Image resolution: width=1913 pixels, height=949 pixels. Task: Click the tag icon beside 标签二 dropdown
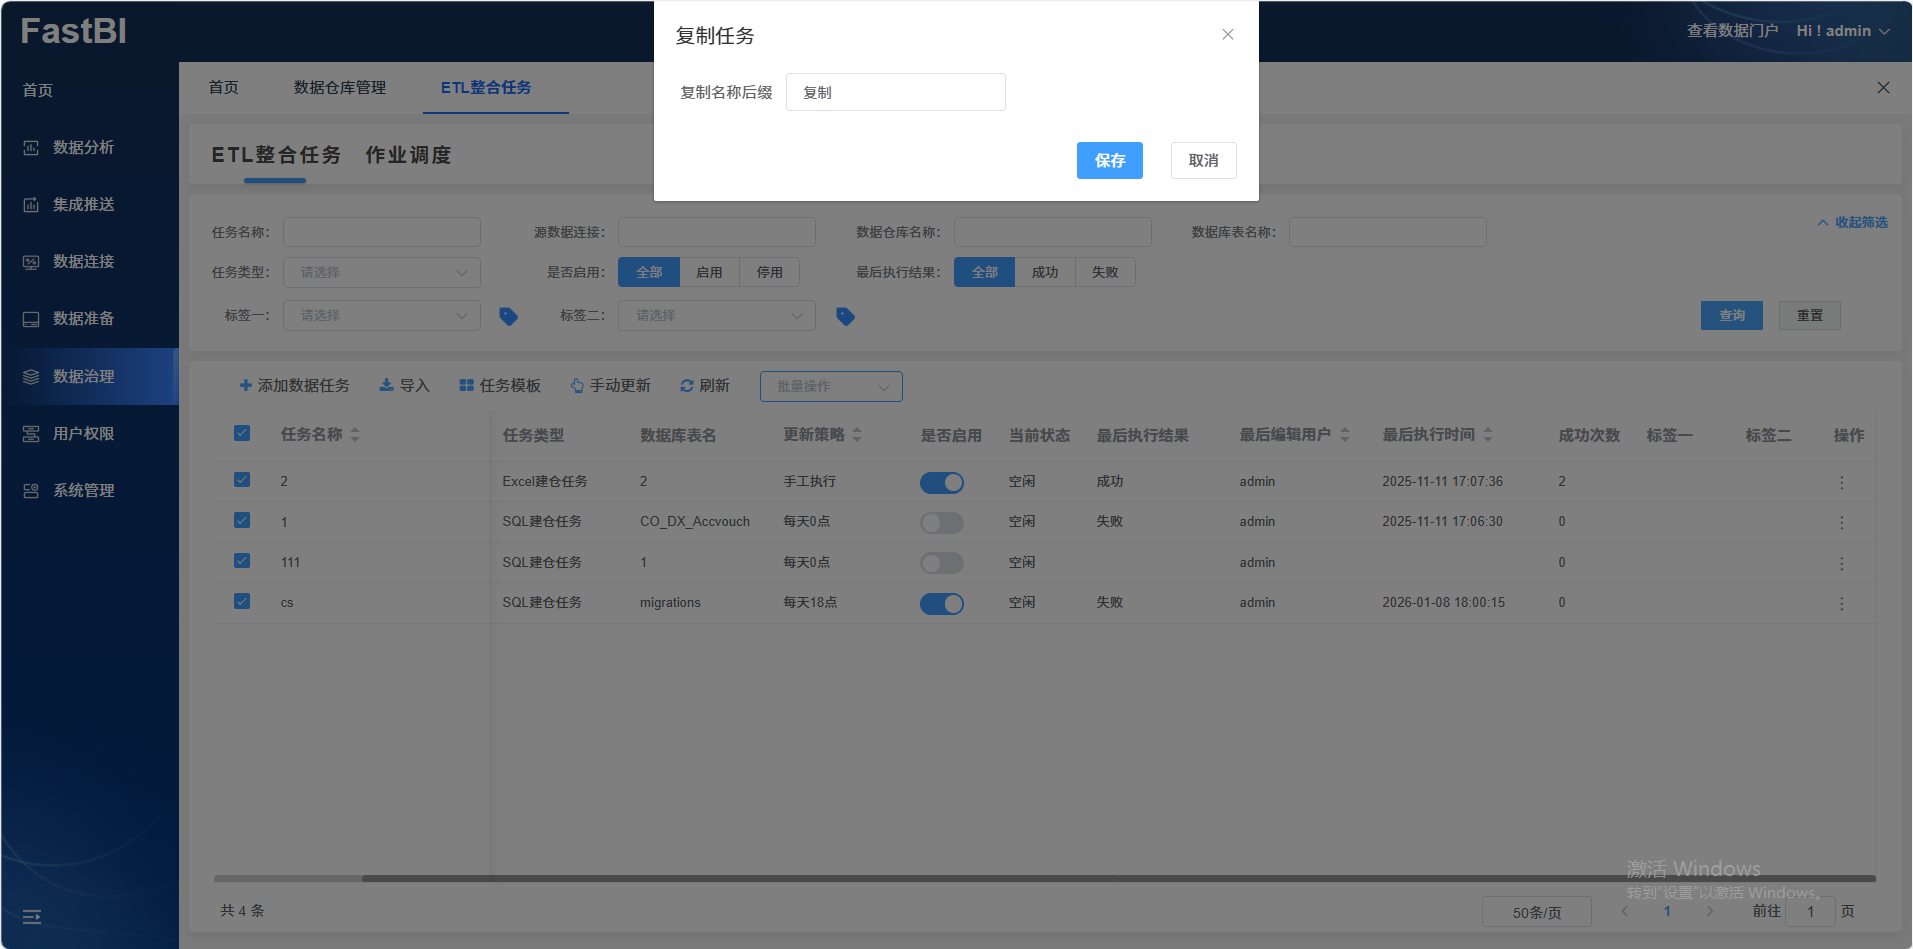click(x=845, y=316)
